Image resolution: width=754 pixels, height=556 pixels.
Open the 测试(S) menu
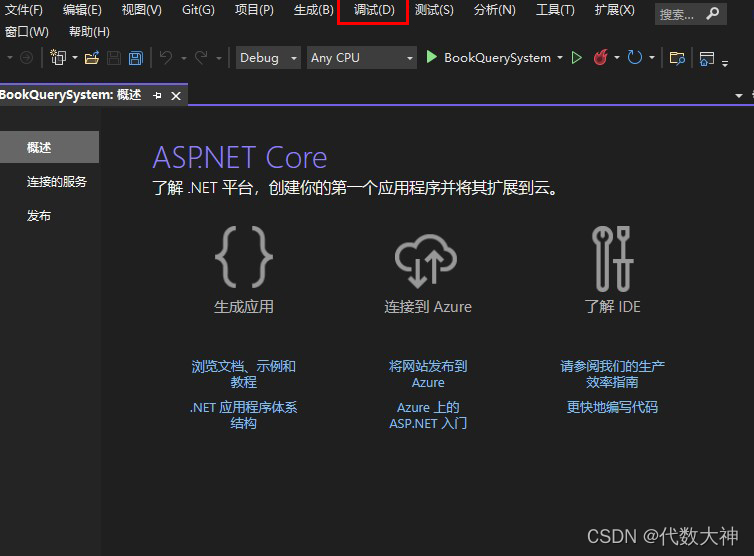[x=434, y=10]
